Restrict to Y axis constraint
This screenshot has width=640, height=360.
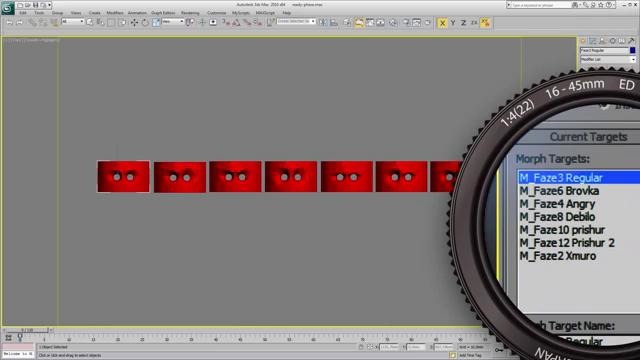pyautogui.click(x=453, y=23)
